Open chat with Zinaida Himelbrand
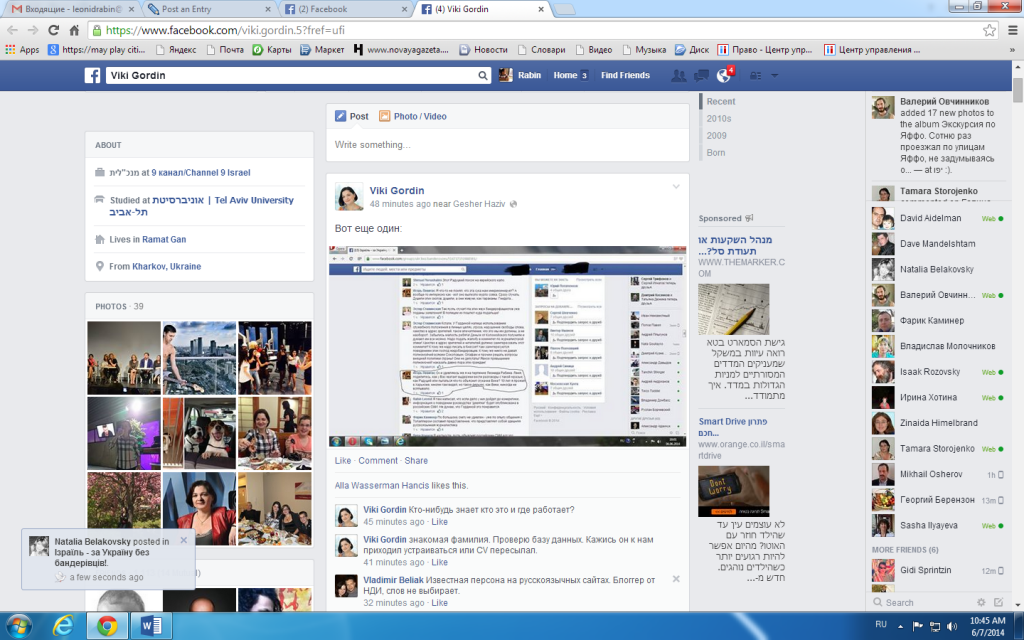Image resolution: width=1024 pixels, height=640 pixels. point(936,423)
